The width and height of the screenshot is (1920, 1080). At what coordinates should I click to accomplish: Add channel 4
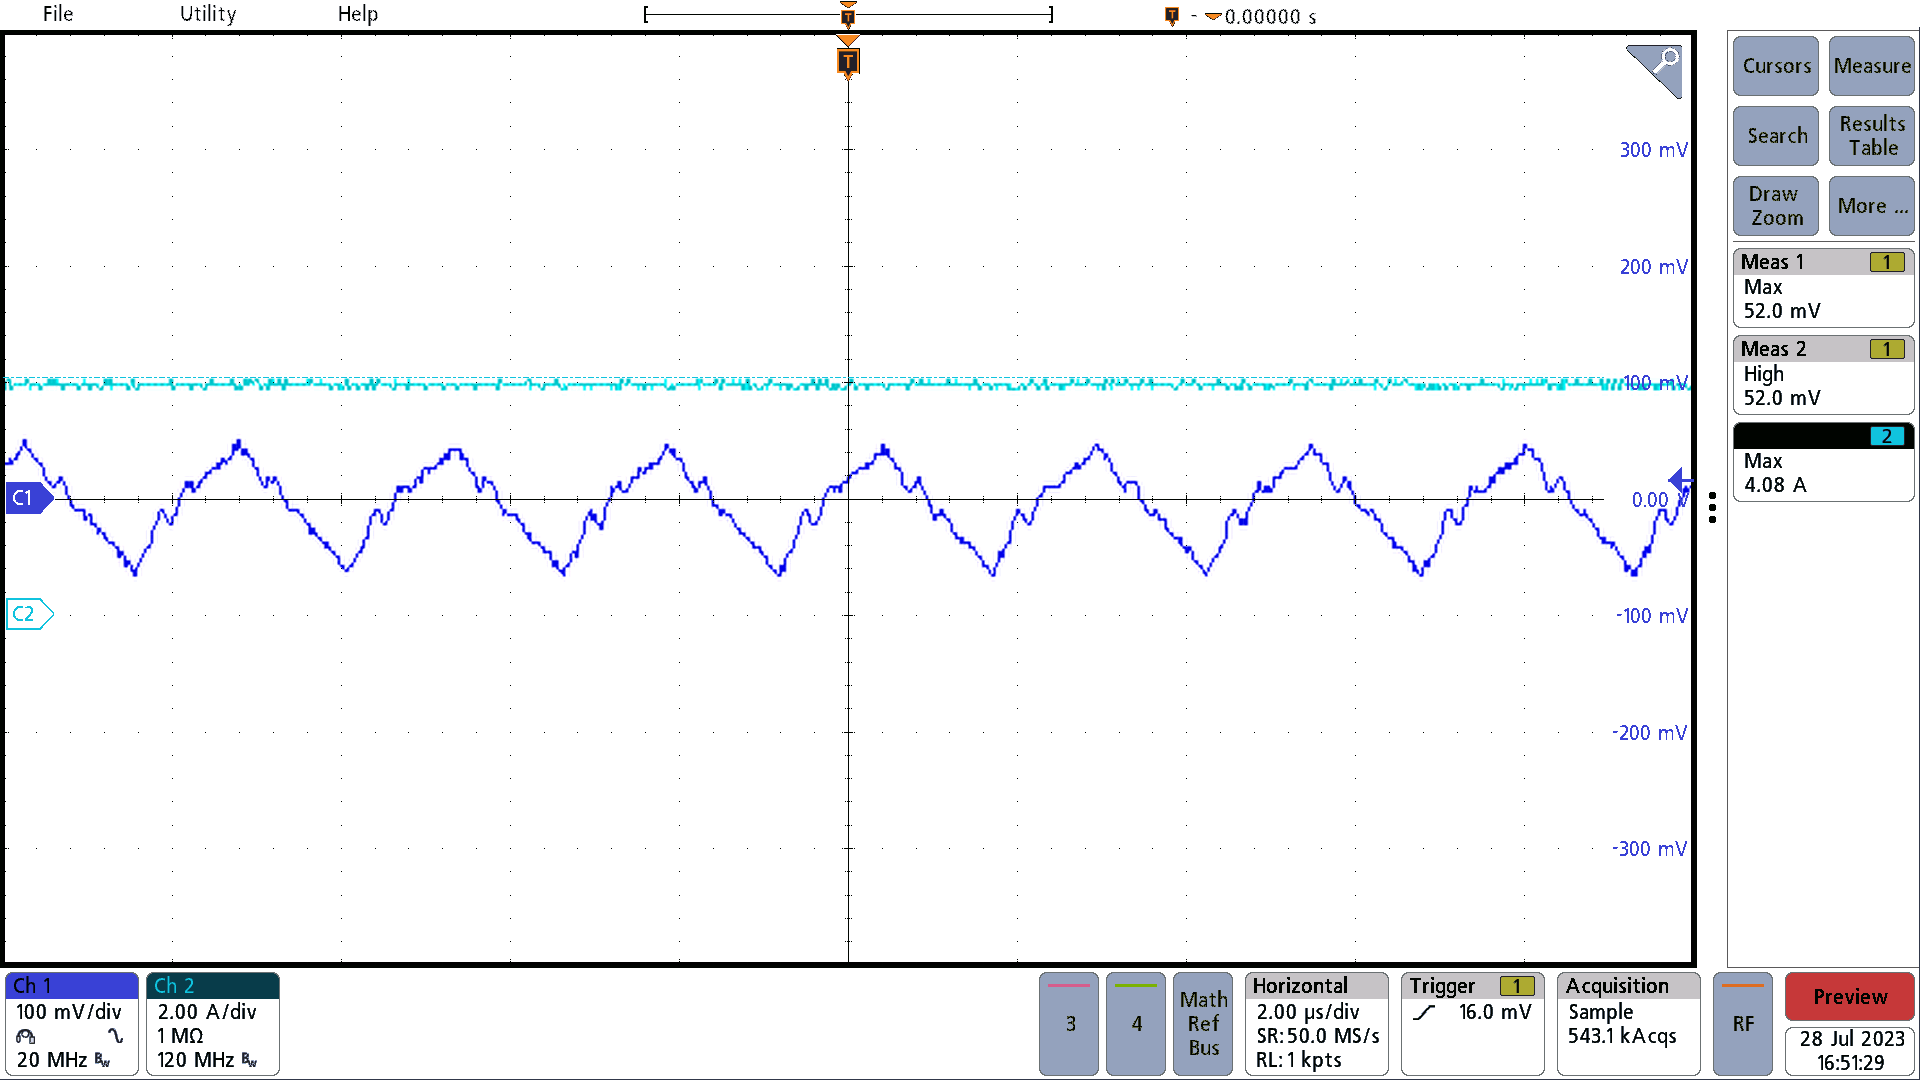tap(1136, 1024)
